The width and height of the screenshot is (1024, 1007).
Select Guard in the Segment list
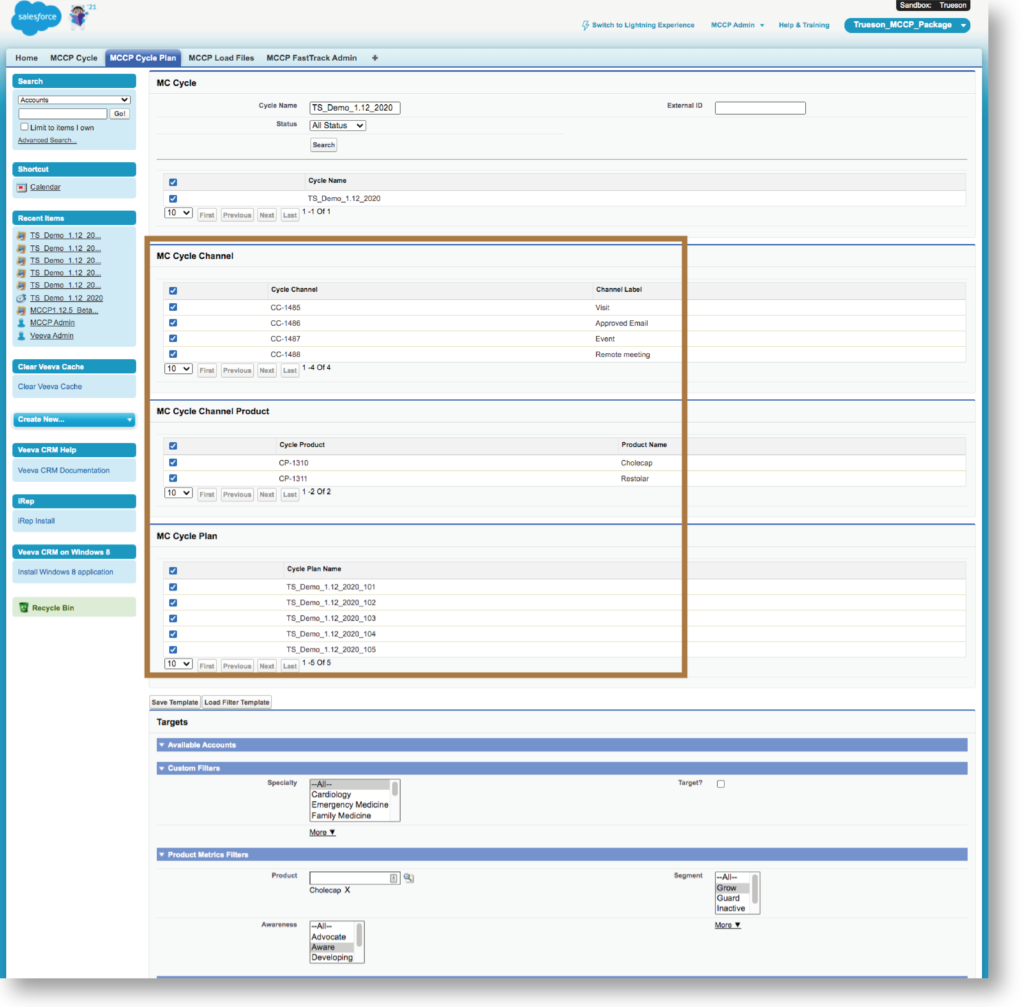click(x=728, y=898)
